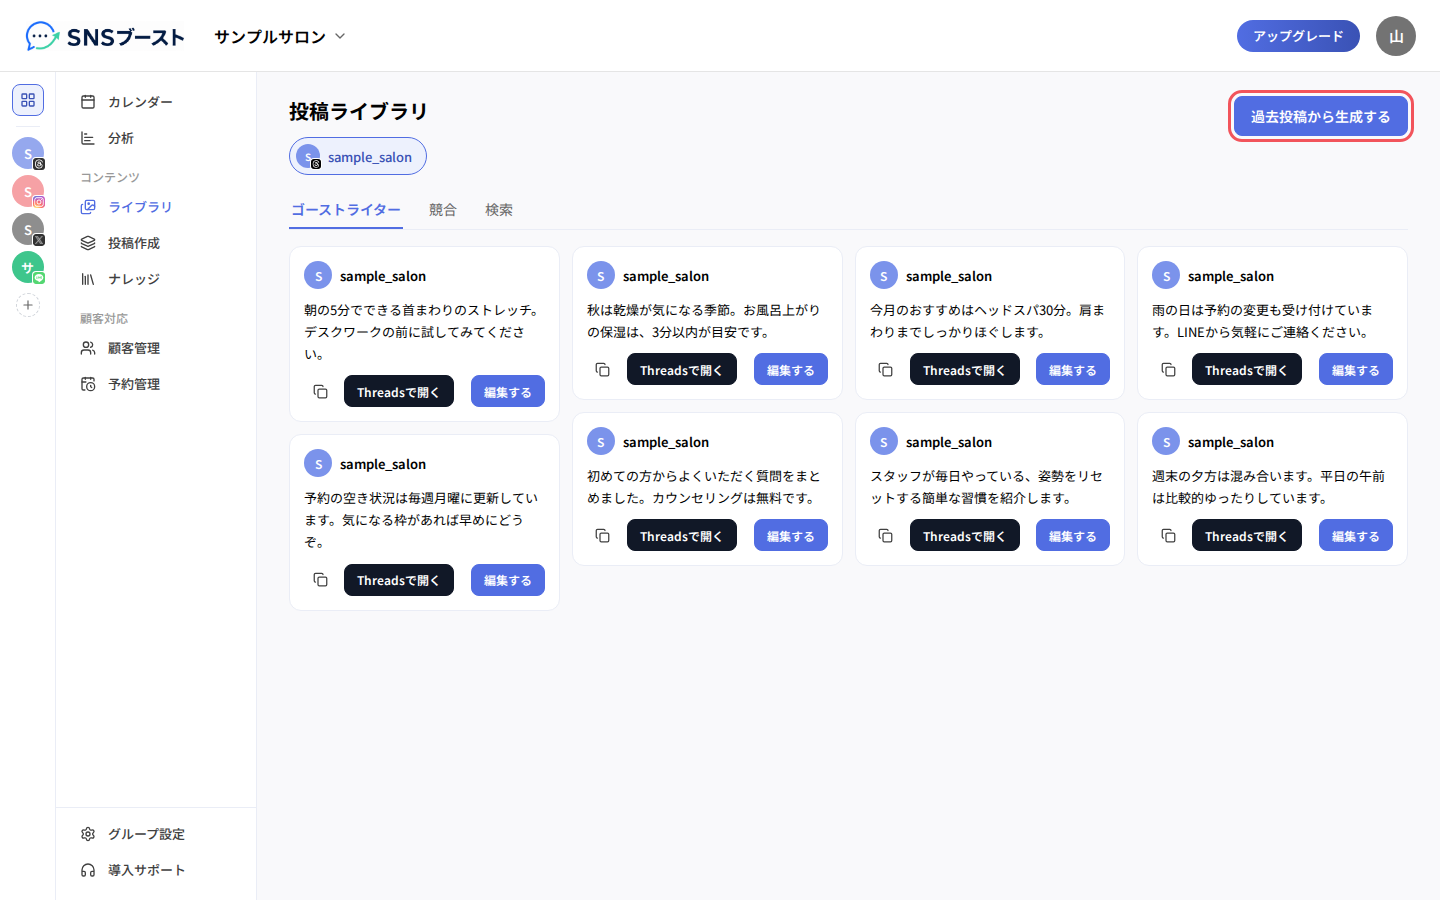Screen dimensions: 1440x900
Task: Click 過去投稿から生成する button
Action: coord(1320,116)
